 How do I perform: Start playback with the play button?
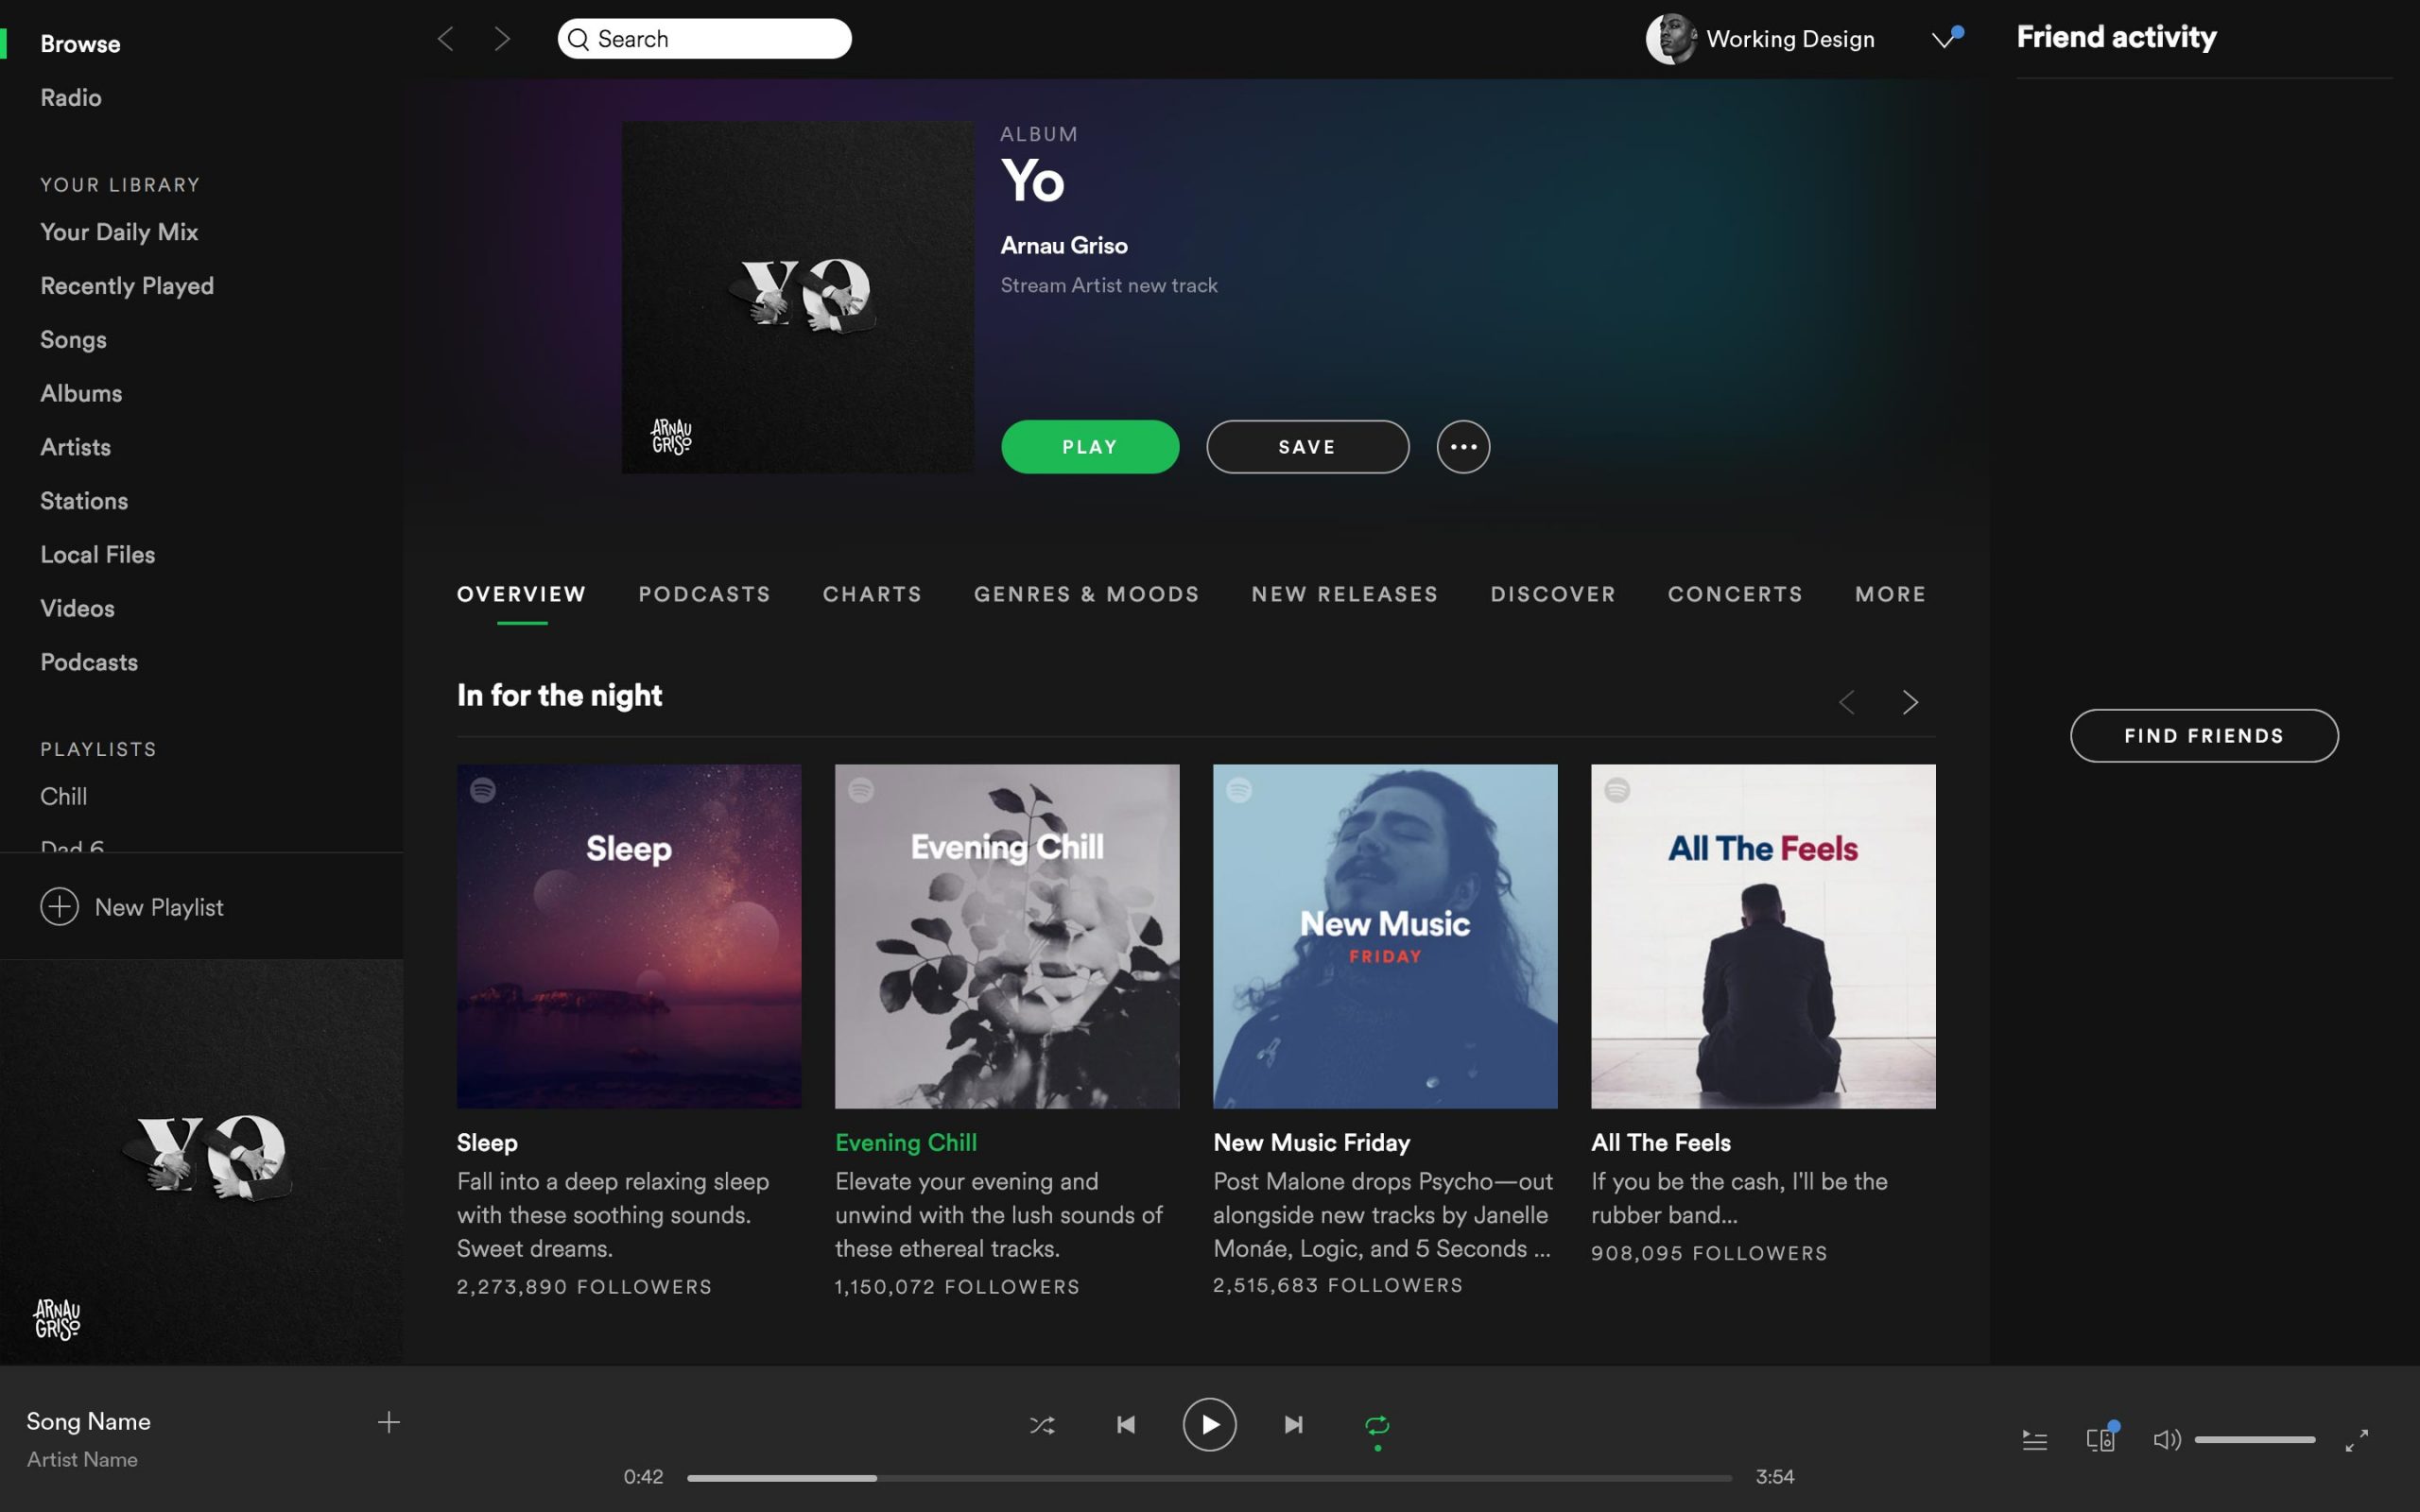(1209, 1424)
